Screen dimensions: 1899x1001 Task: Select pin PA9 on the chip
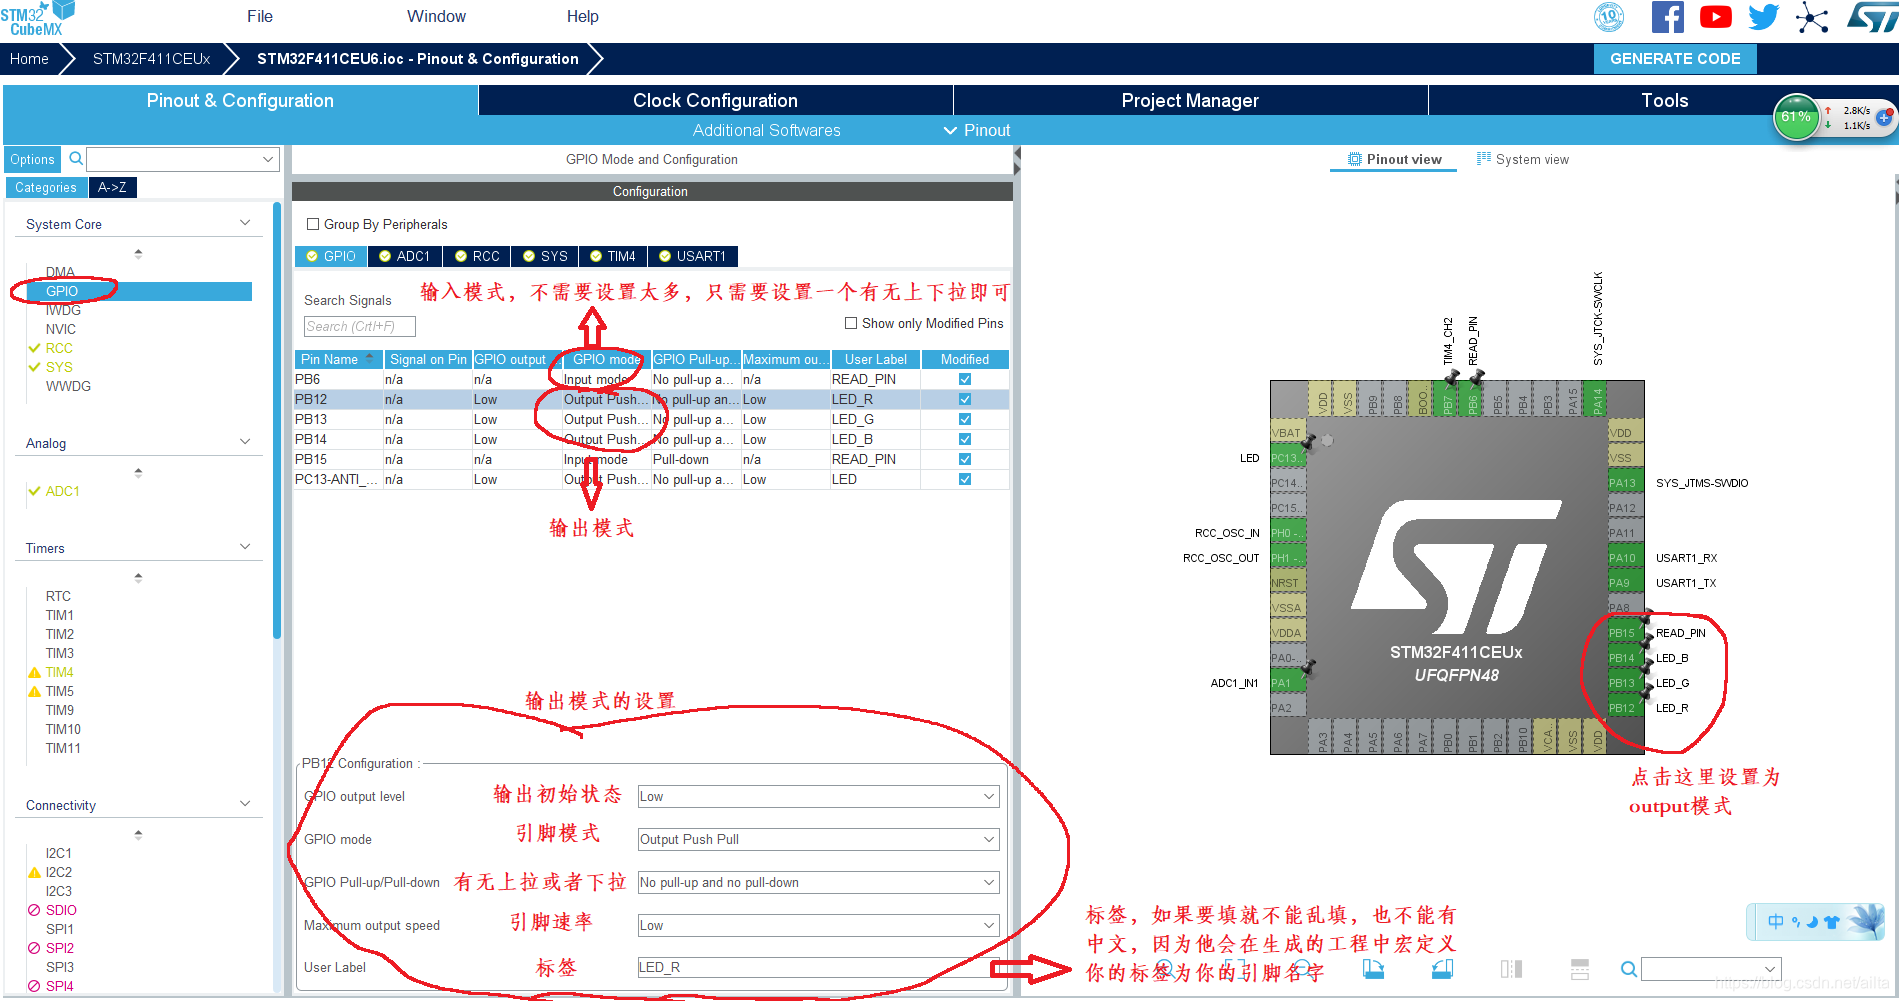[x=1625, y=583]
